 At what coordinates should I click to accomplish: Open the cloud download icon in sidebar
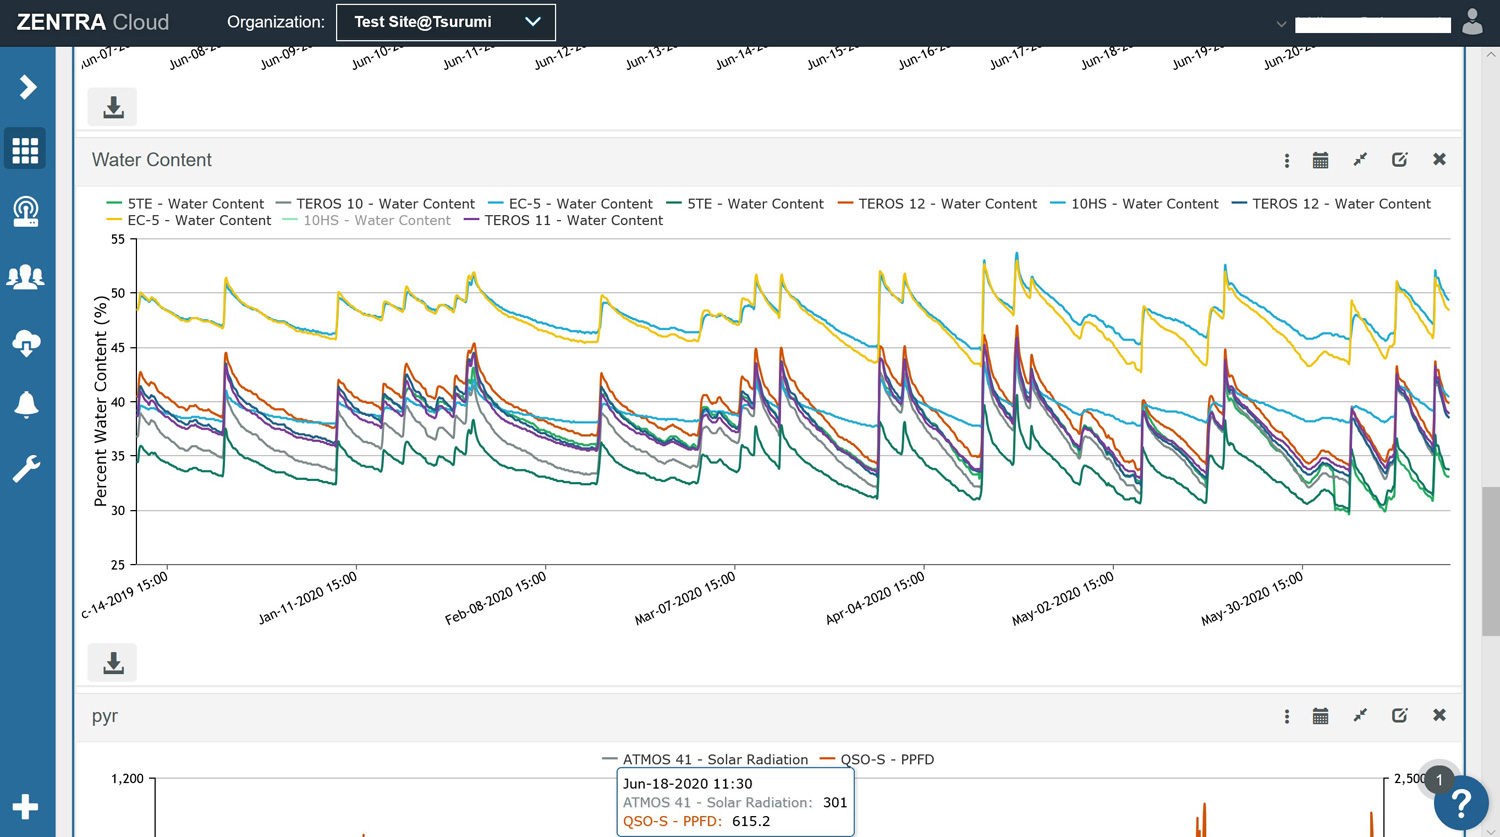point(26,343)
